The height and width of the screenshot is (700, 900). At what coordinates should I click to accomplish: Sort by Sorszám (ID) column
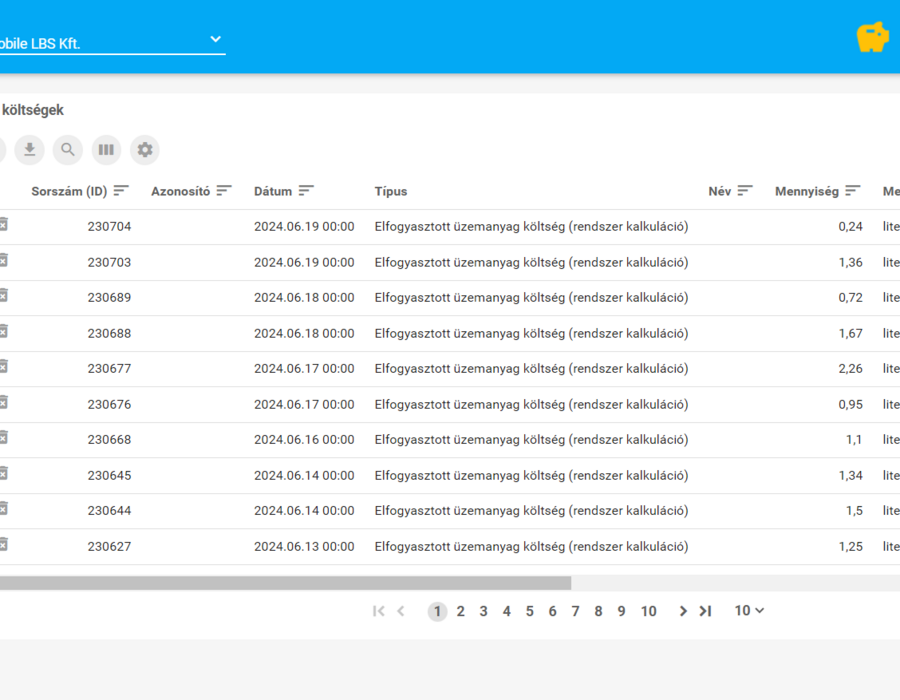[x=121, y=190]
